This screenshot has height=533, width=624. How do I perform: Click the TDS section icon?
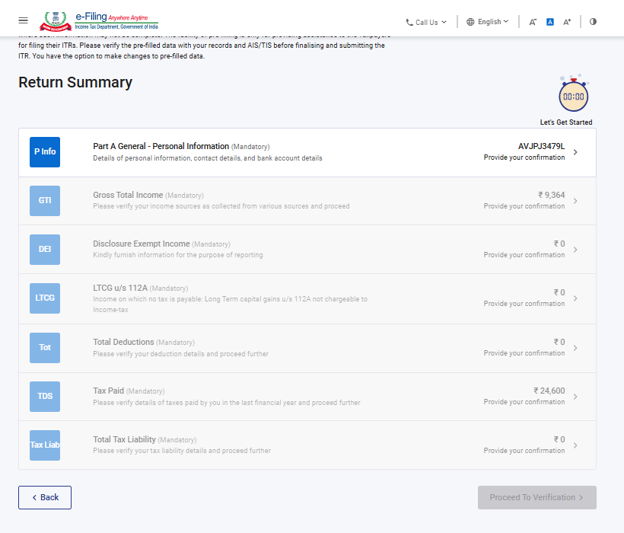tap(45, 396)
